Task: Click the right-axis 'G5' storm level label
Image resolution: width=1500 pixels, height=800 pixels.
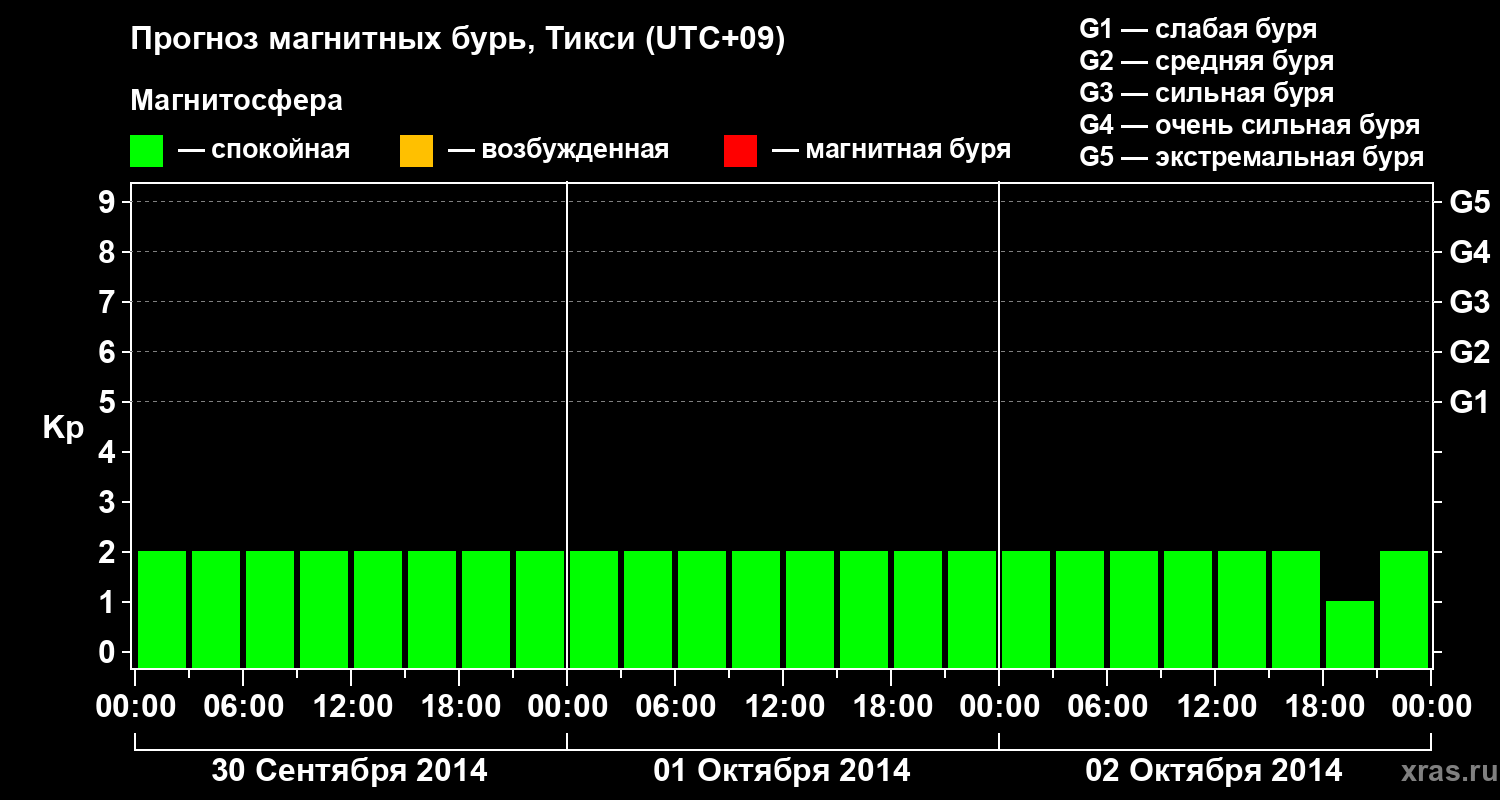Action: [x=1470, y=203]
